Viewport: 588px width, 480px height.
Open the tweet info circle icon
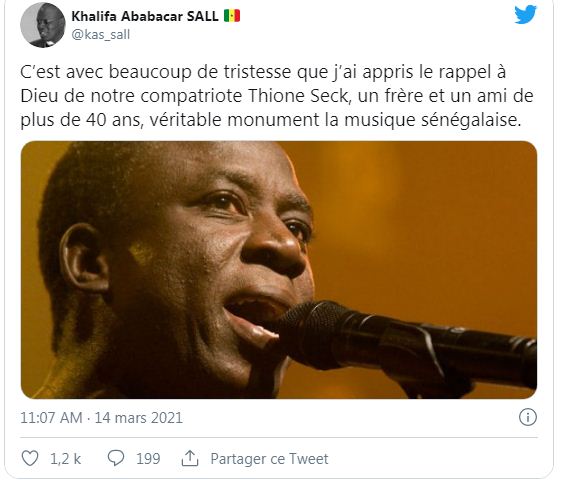[528, 417]
